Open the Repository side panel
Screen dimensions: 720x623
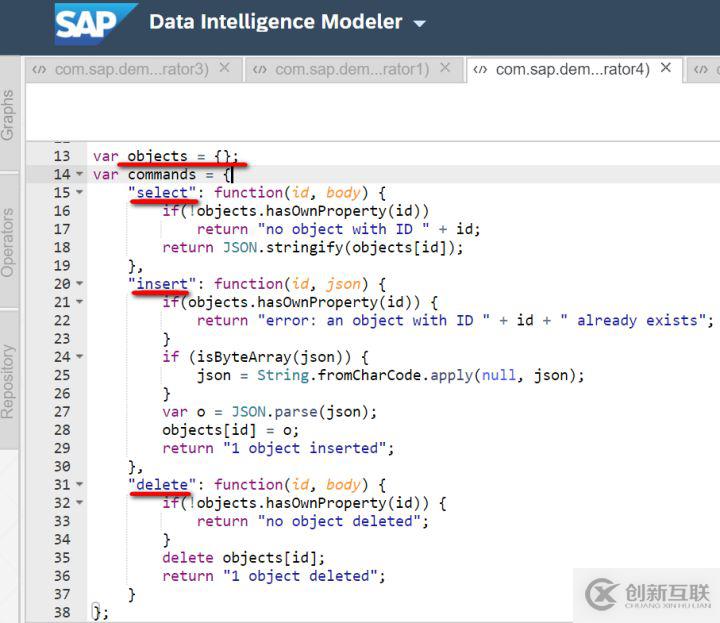point(9,380)
